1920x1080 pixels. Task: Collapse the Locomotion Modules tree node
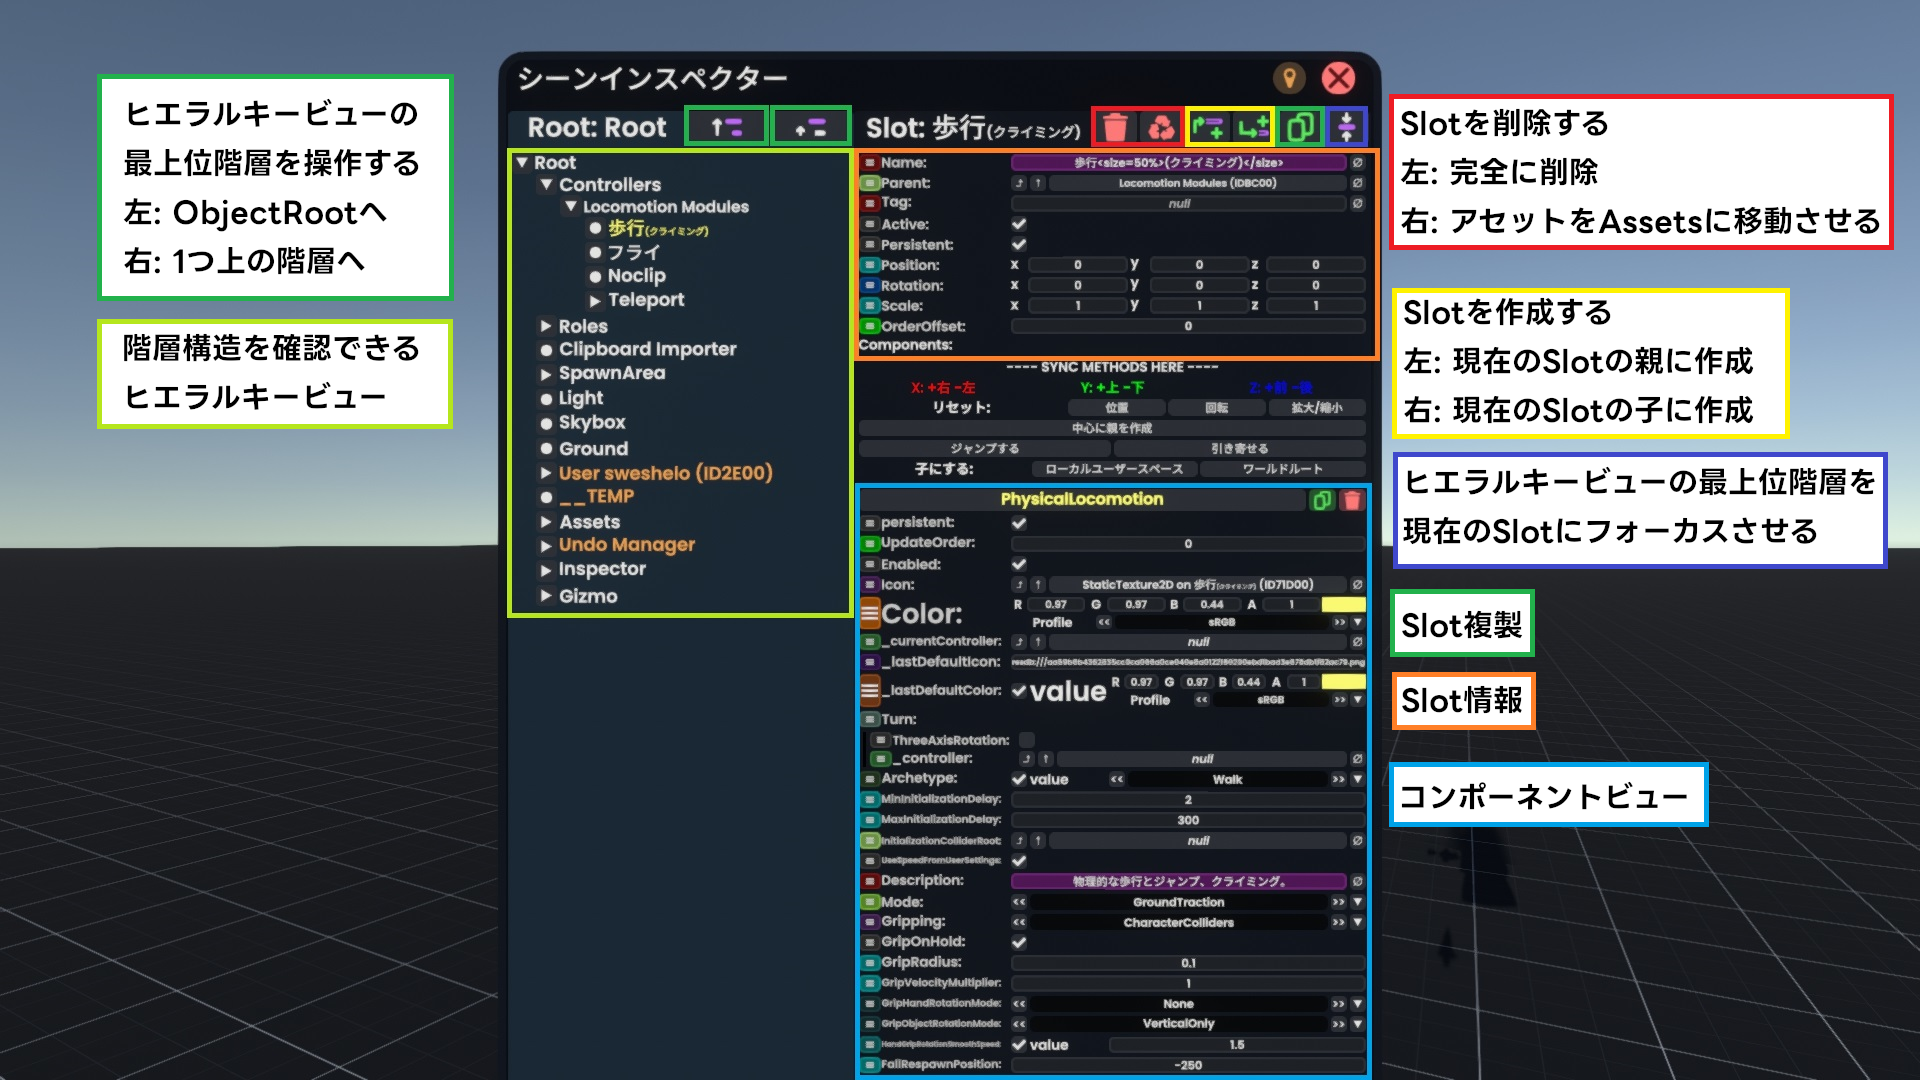click(x=571, y=207)
